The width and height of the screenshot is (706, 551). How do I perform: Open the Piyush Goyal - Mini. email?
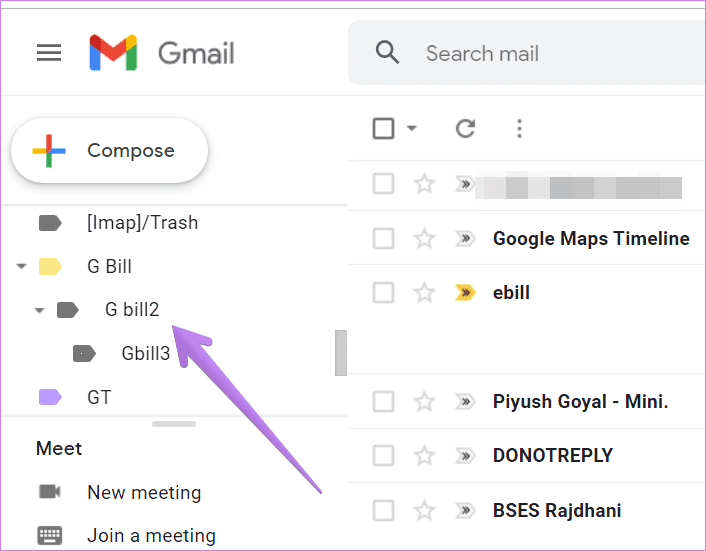coord(580,401)
